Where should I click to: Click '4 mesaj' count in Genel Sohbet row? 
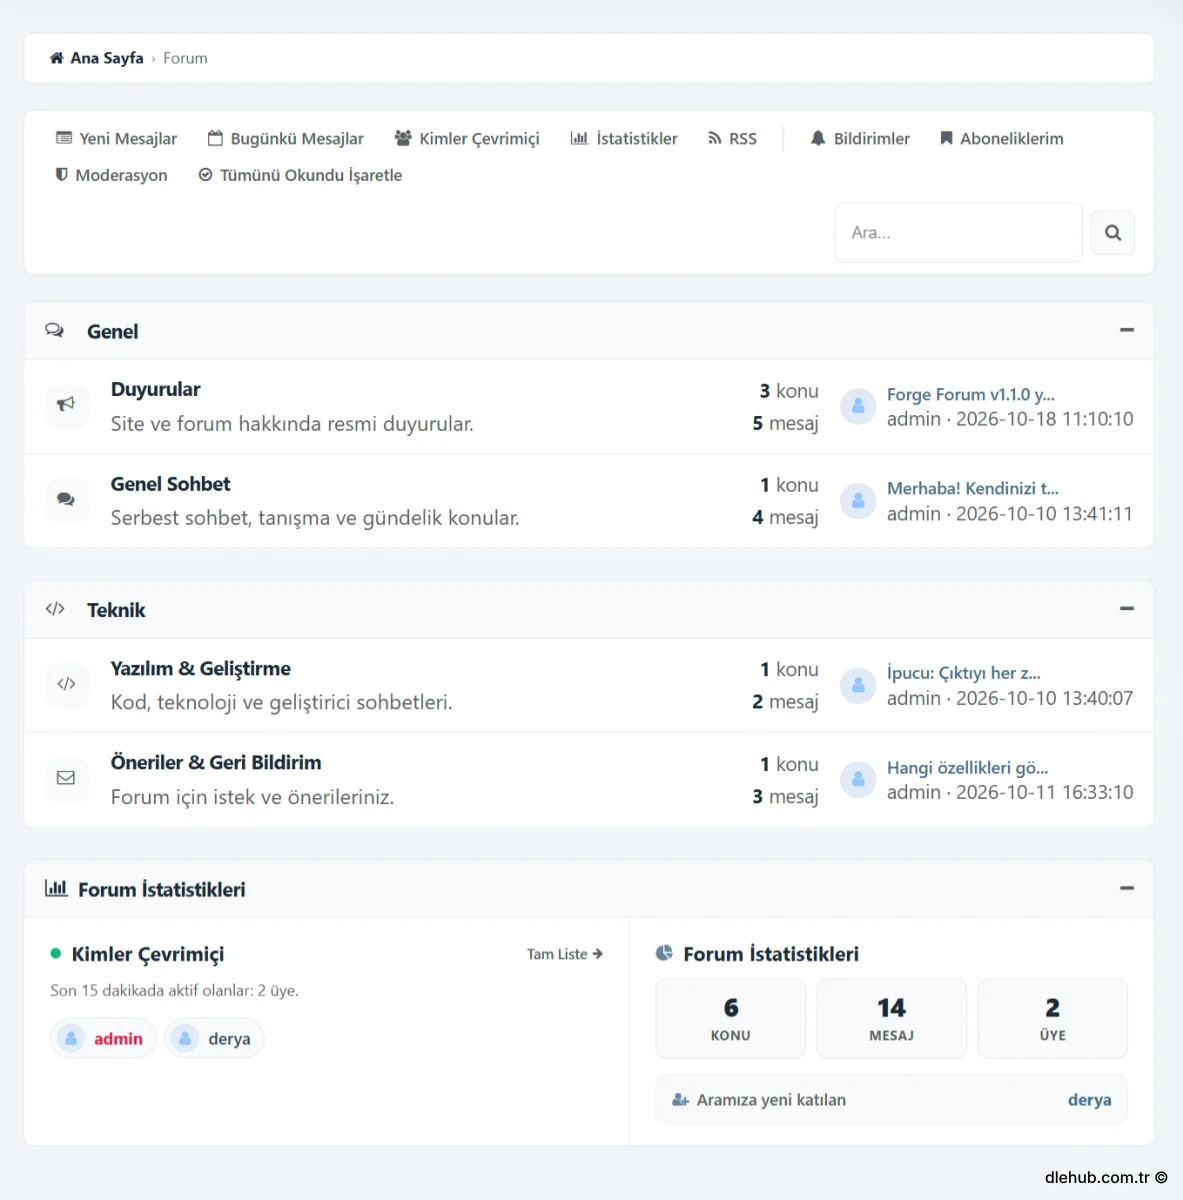click(x=785, y=517)
